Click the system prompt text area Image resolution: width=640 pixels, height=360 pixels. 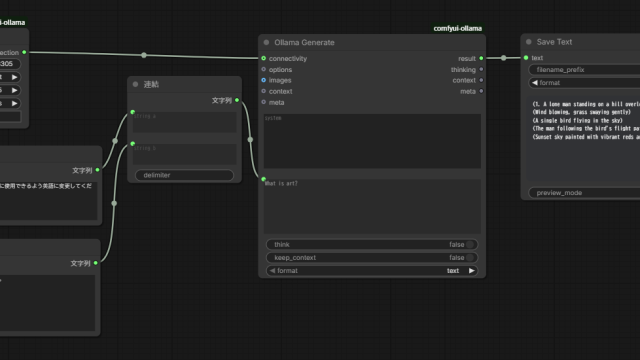click(372, 141)
